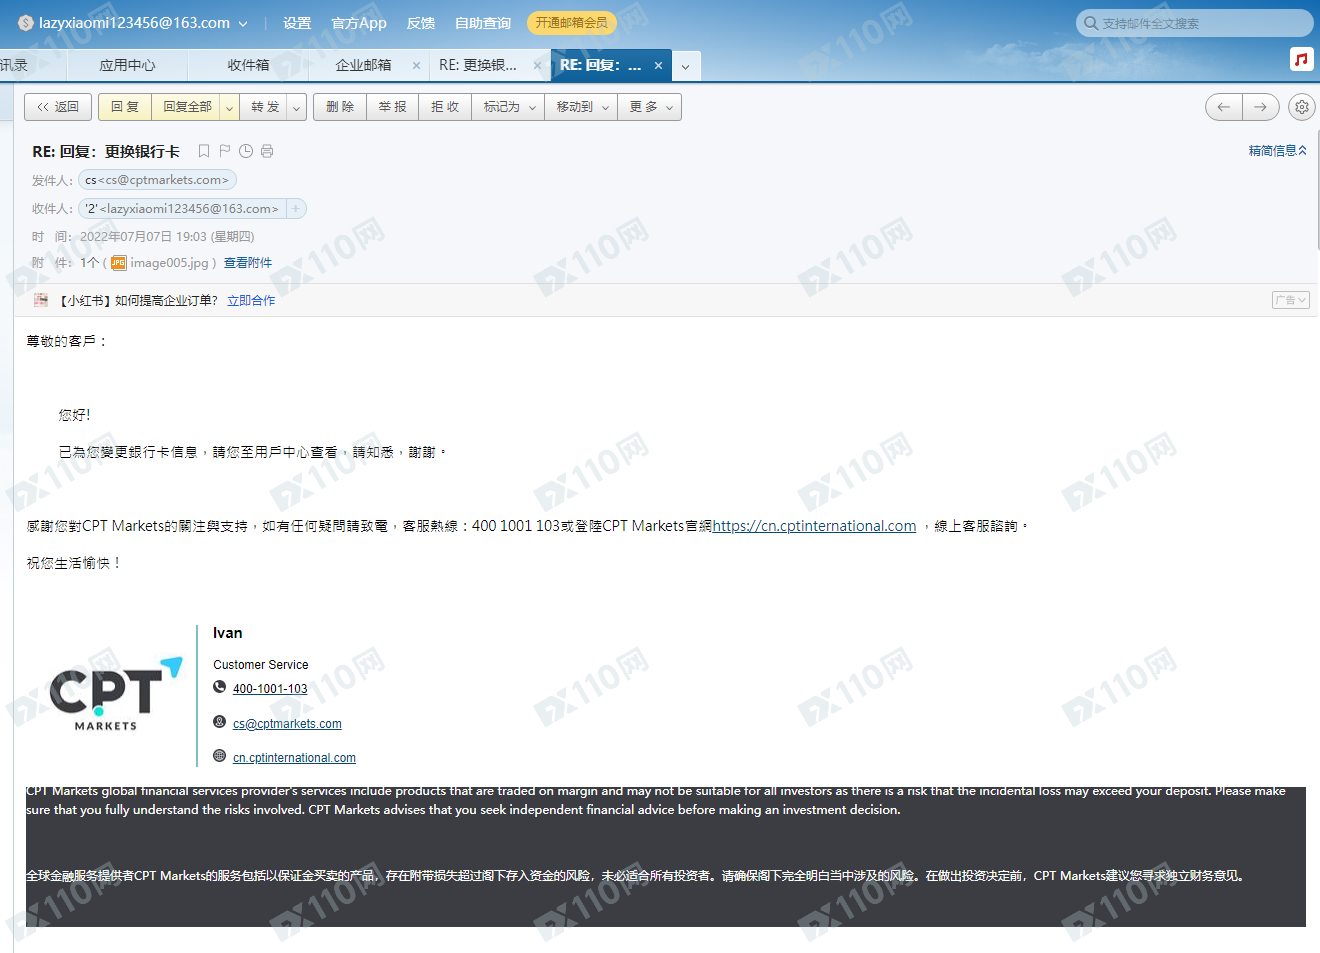This screenshot has width=1320, height=953.
Task: Click cn.cptinternational.com signature link
Action: click(x=294, y=758)
